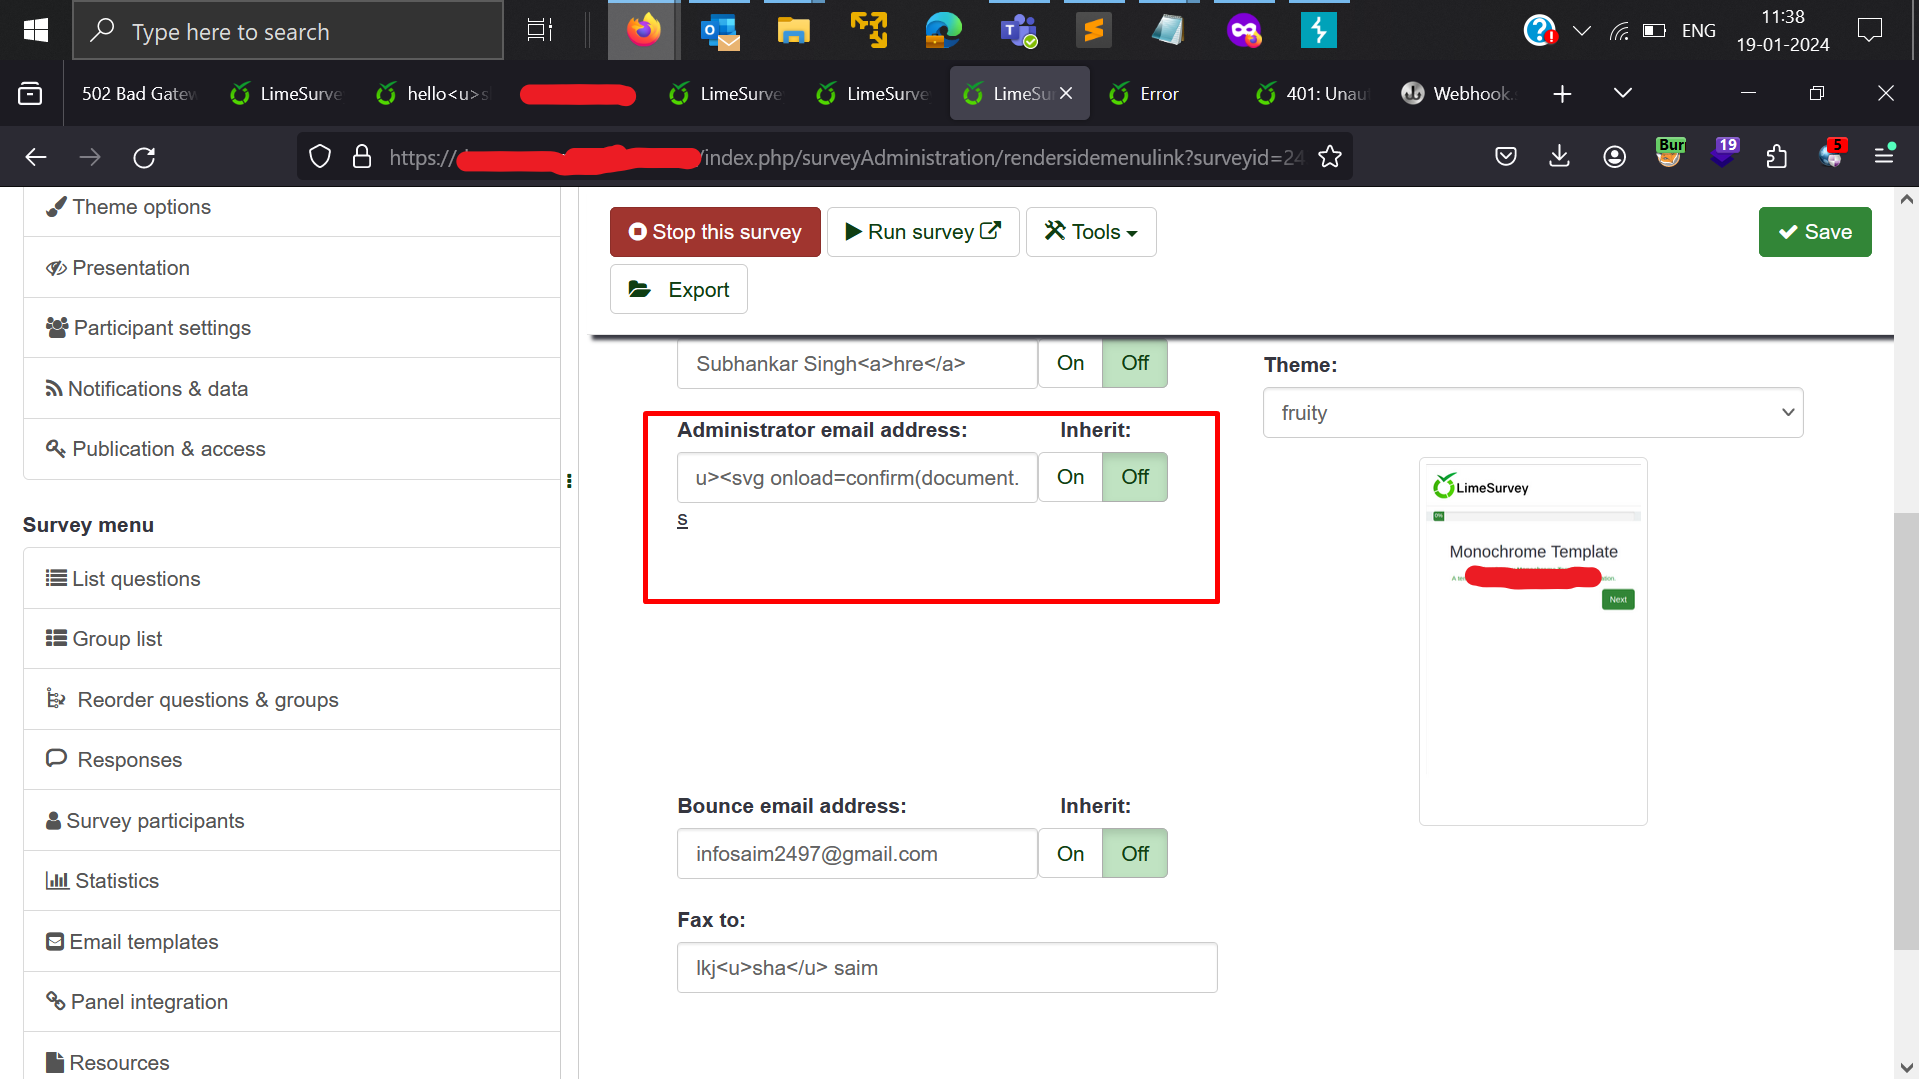The width and height of the screenshot is (1919, 1079).
Task: Focus the Administrator email address field
Action: pos(857,477)
